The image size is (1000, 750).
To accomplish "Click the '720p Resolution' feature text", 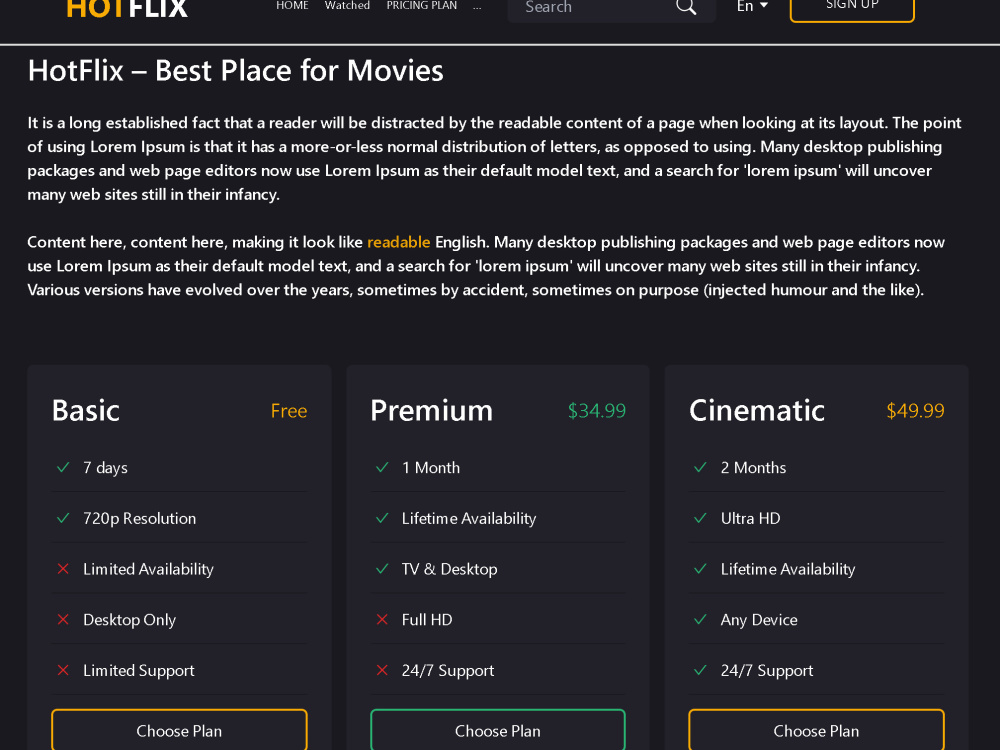I will coord(140,518).
